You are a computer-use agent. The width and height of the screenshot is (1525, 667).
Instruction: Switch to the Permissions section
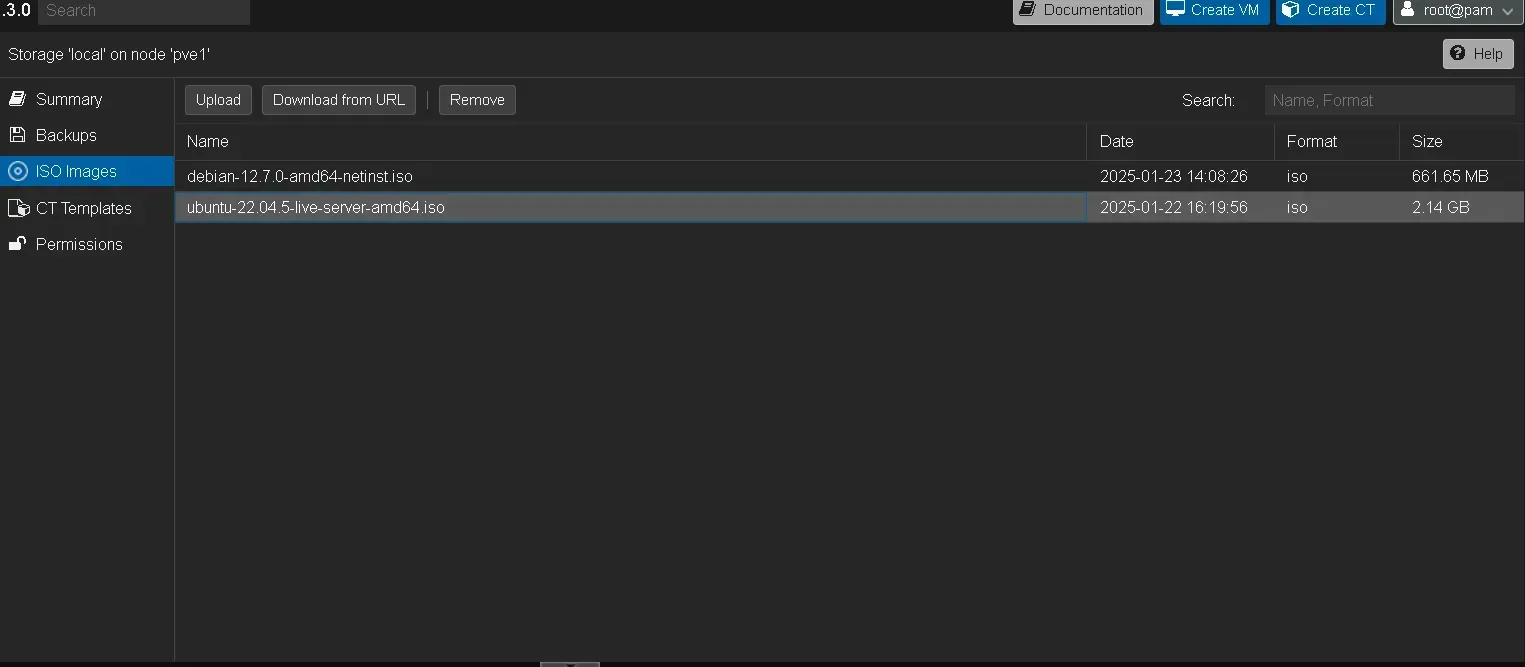click(78, 244)
